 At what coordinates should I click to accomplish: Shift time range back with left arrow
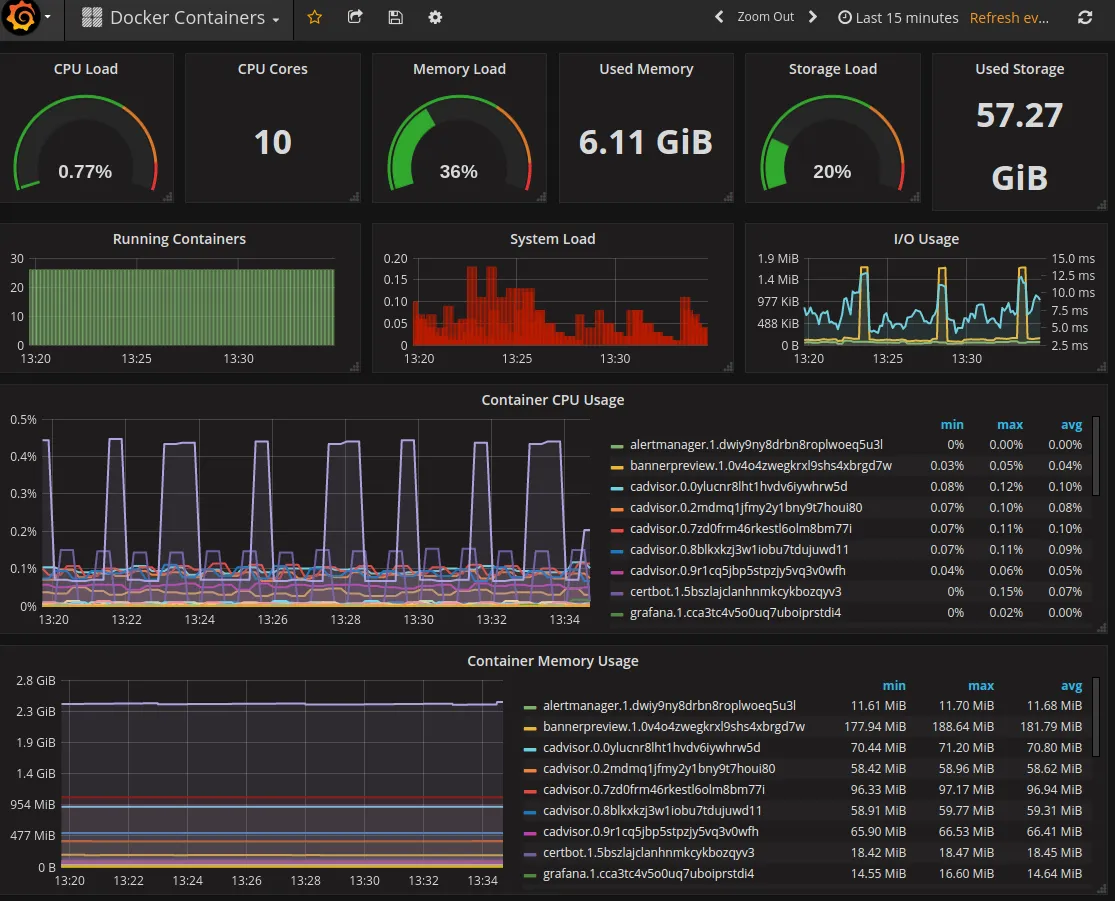click(719, 16)
